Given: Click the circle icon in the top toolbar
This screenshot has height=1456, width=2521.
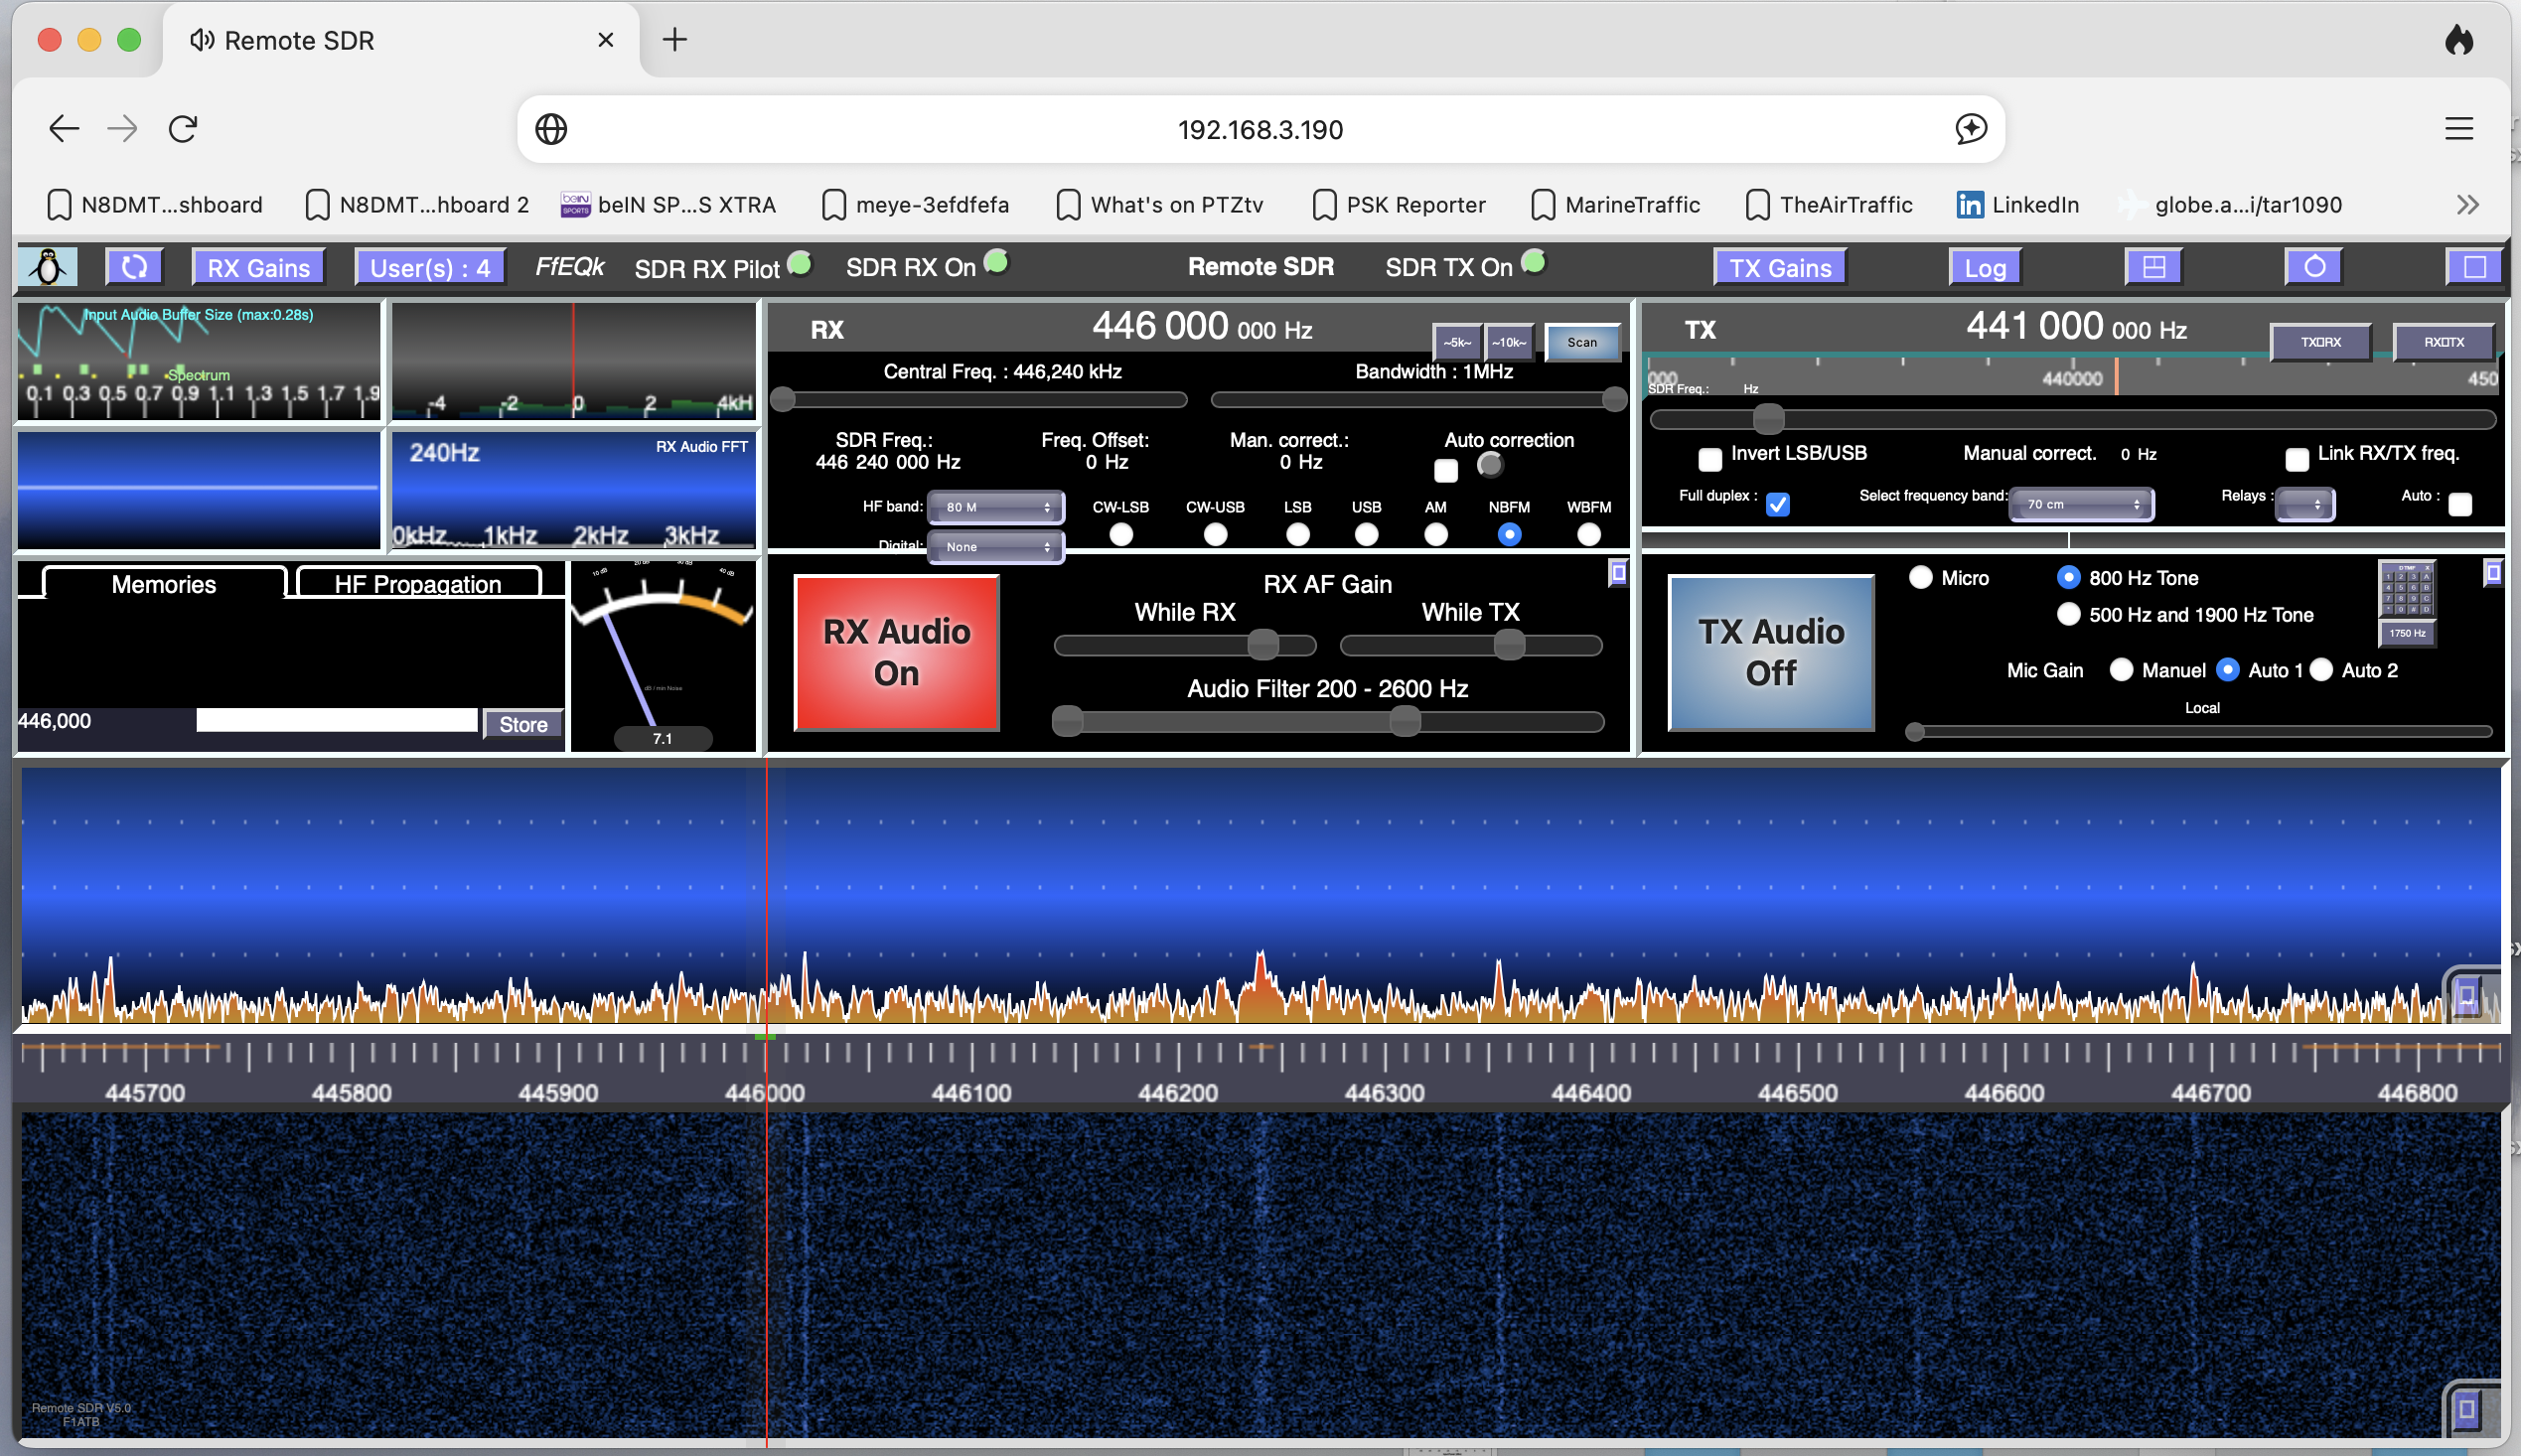Looking at the screenshot, I should (x=2313, y=267).
